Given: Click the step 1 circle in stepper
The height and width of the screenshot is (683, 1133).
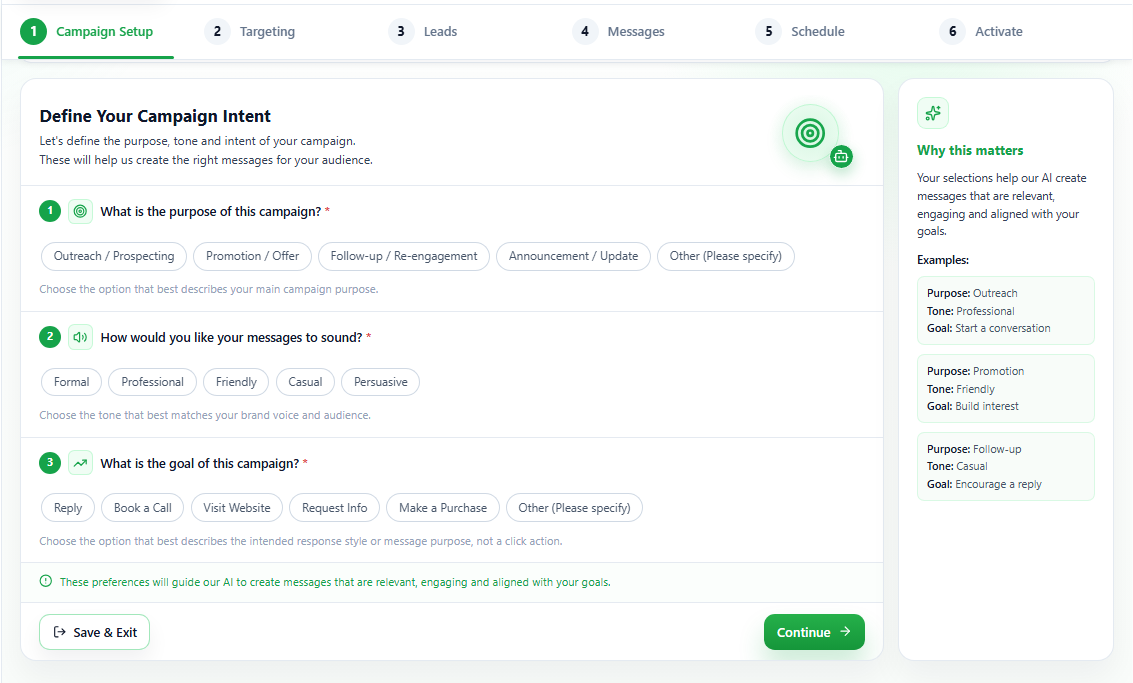Looking at the screenshot, I should tap(33, 31).
